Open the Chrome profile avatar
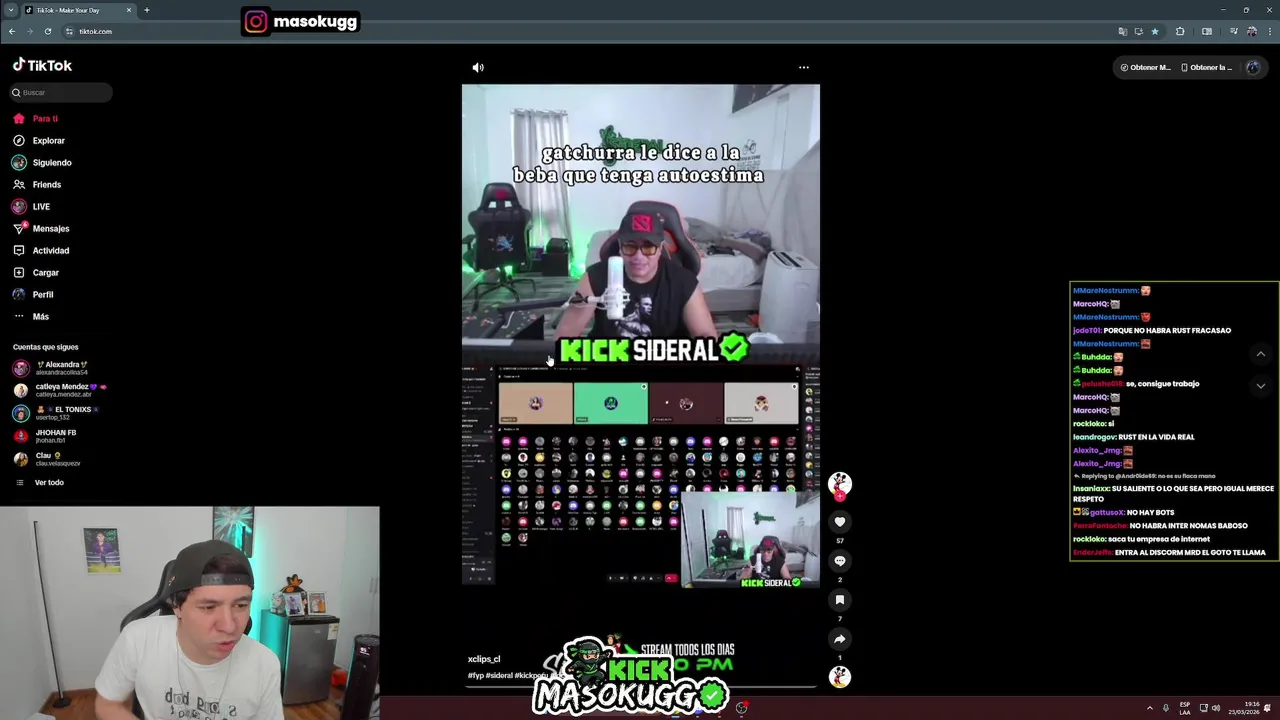 point(1251,31)
